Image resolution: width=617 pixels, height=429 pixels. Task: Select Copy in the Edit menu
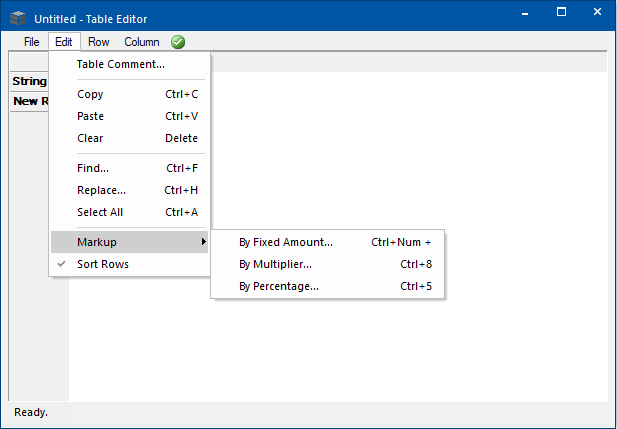129,94
